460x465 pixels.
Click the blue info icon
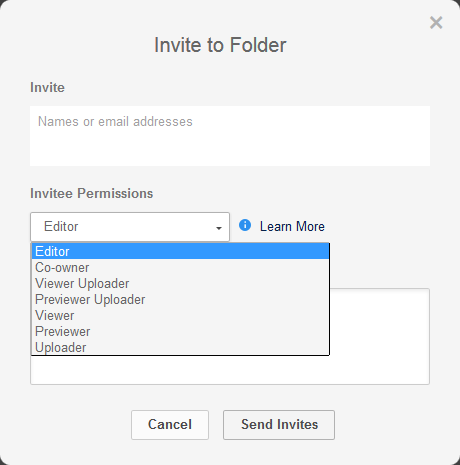tap(245, 225)
